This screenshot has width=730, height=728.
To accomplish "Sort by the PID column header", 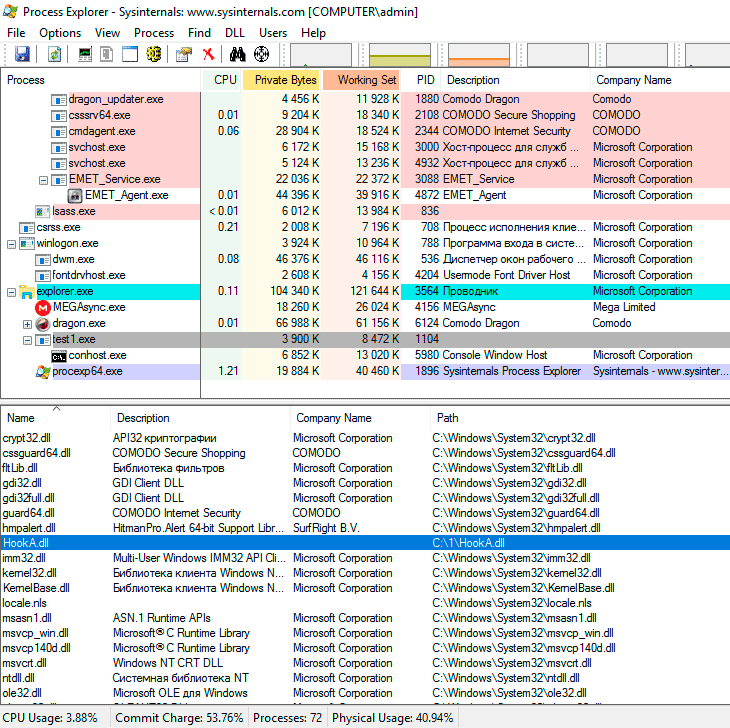I will click(421, 80).
